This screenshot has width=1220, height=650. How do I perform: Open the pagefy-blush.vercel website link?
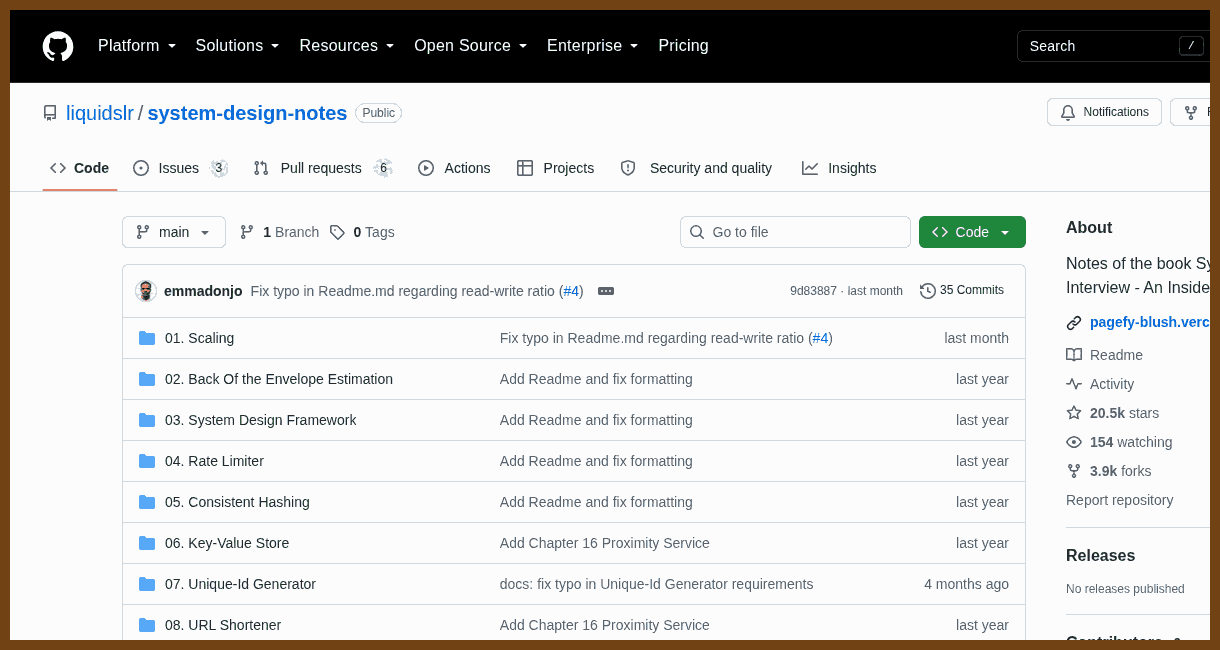pos(1149,322)
